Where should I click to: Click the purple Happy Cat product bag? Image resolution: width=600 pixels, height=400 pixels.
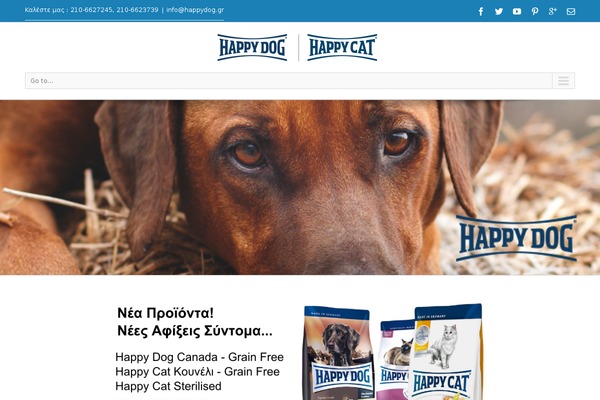[393, 360]
